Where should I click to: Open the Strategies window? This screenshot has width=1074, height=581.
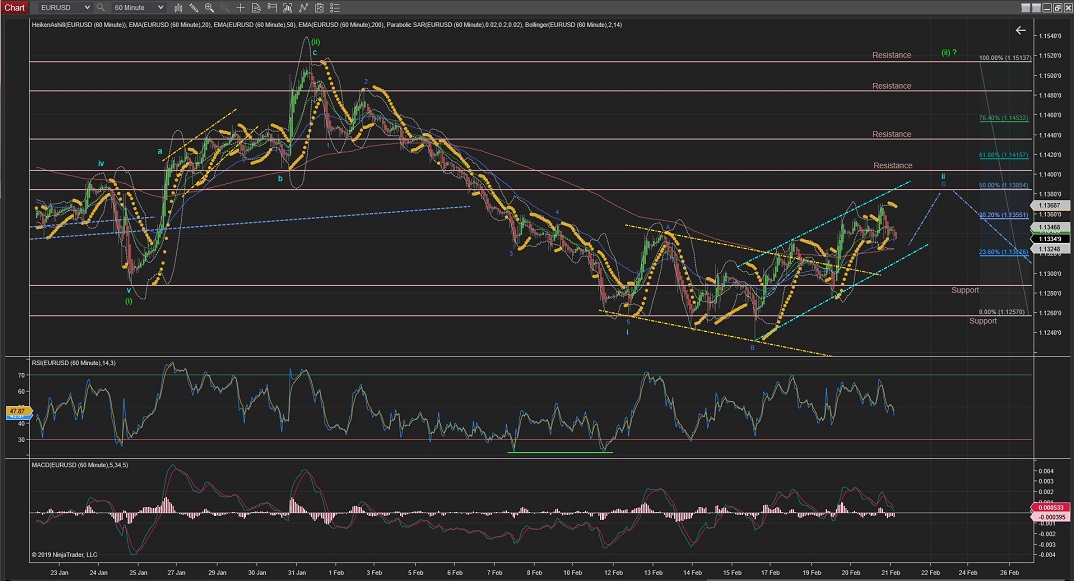click(x=319, y=7)
